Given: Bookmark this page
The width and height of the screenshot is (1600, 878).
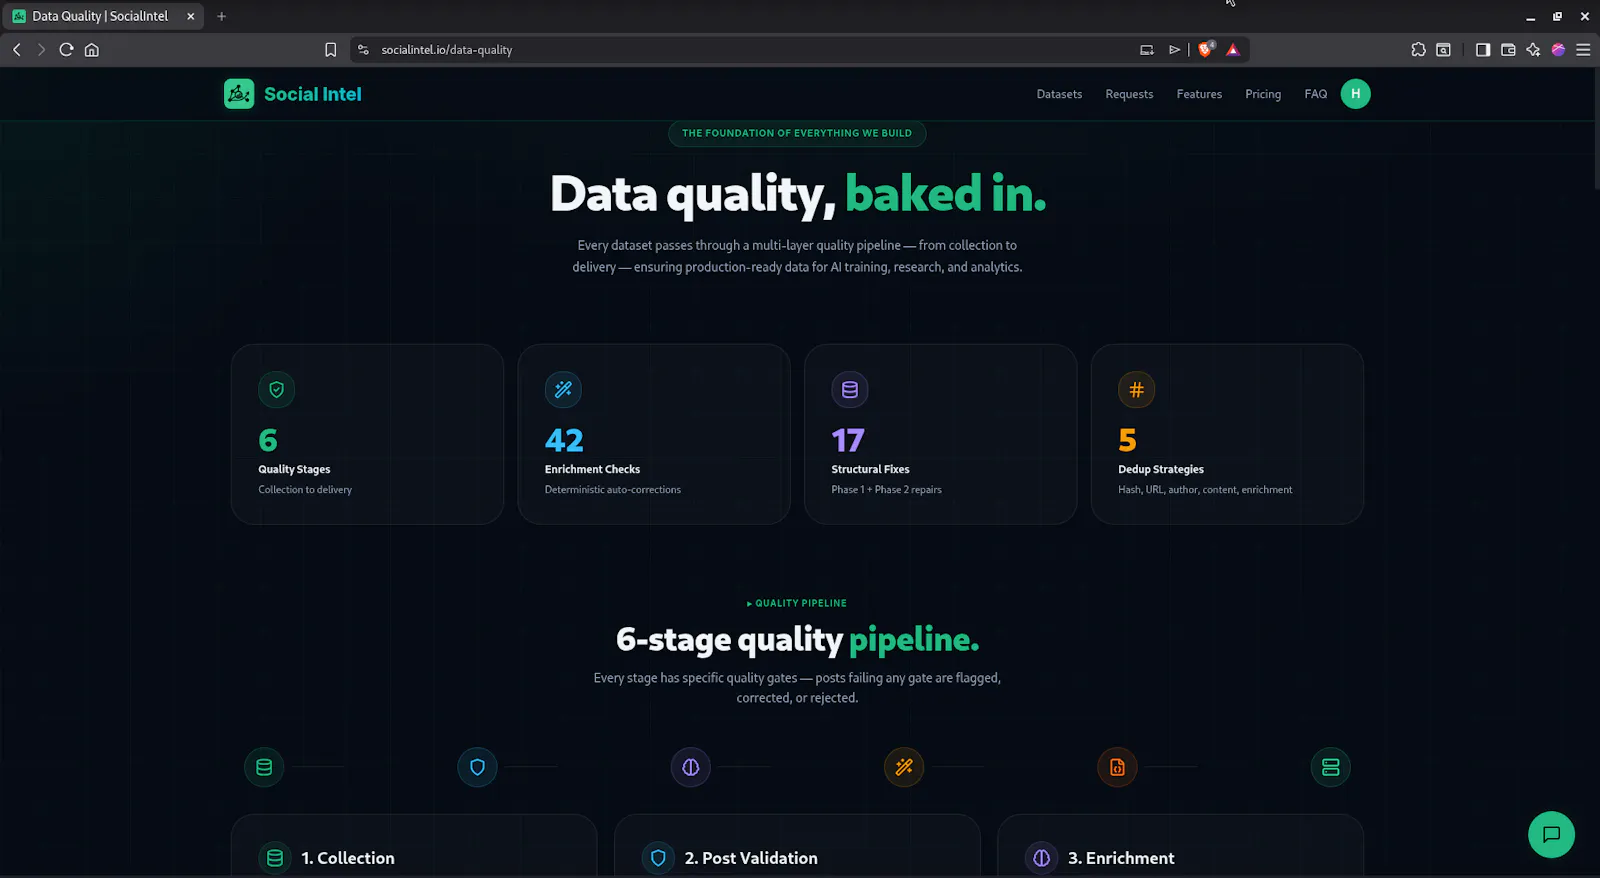Looking at the screenshot, I should point(331,50).
